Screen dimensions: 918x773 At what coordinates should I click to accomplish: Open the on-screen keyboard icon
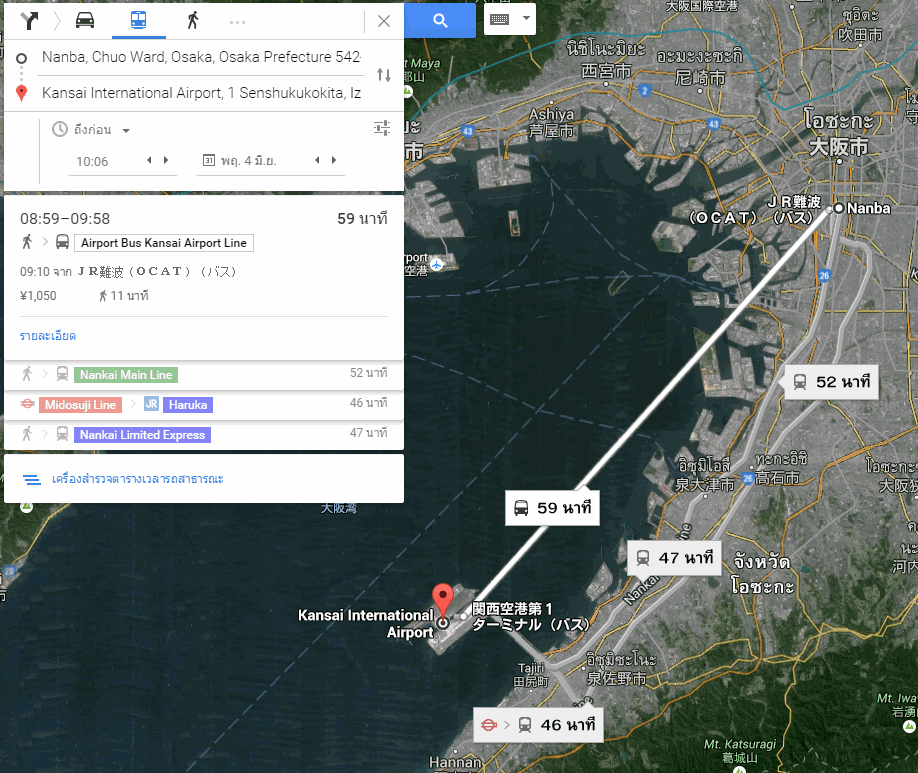(x=499, y=19)
